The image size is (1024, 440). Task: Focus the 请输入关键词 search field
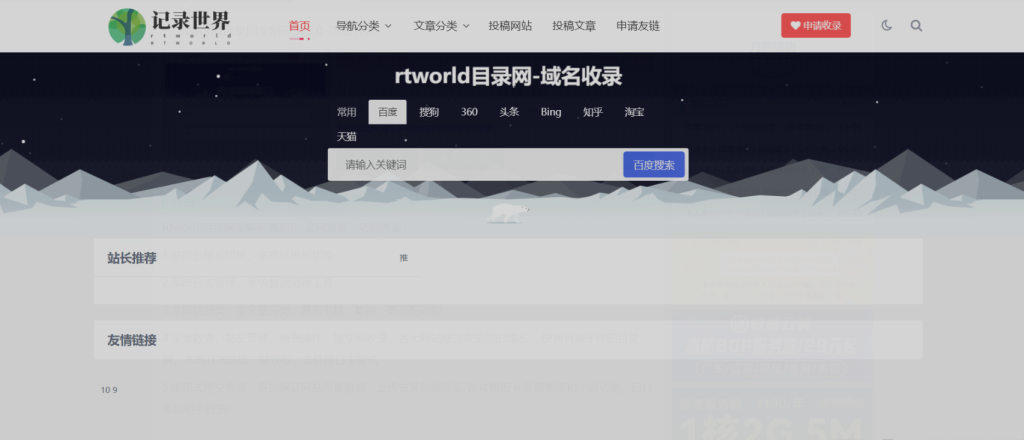coord(475,165)
